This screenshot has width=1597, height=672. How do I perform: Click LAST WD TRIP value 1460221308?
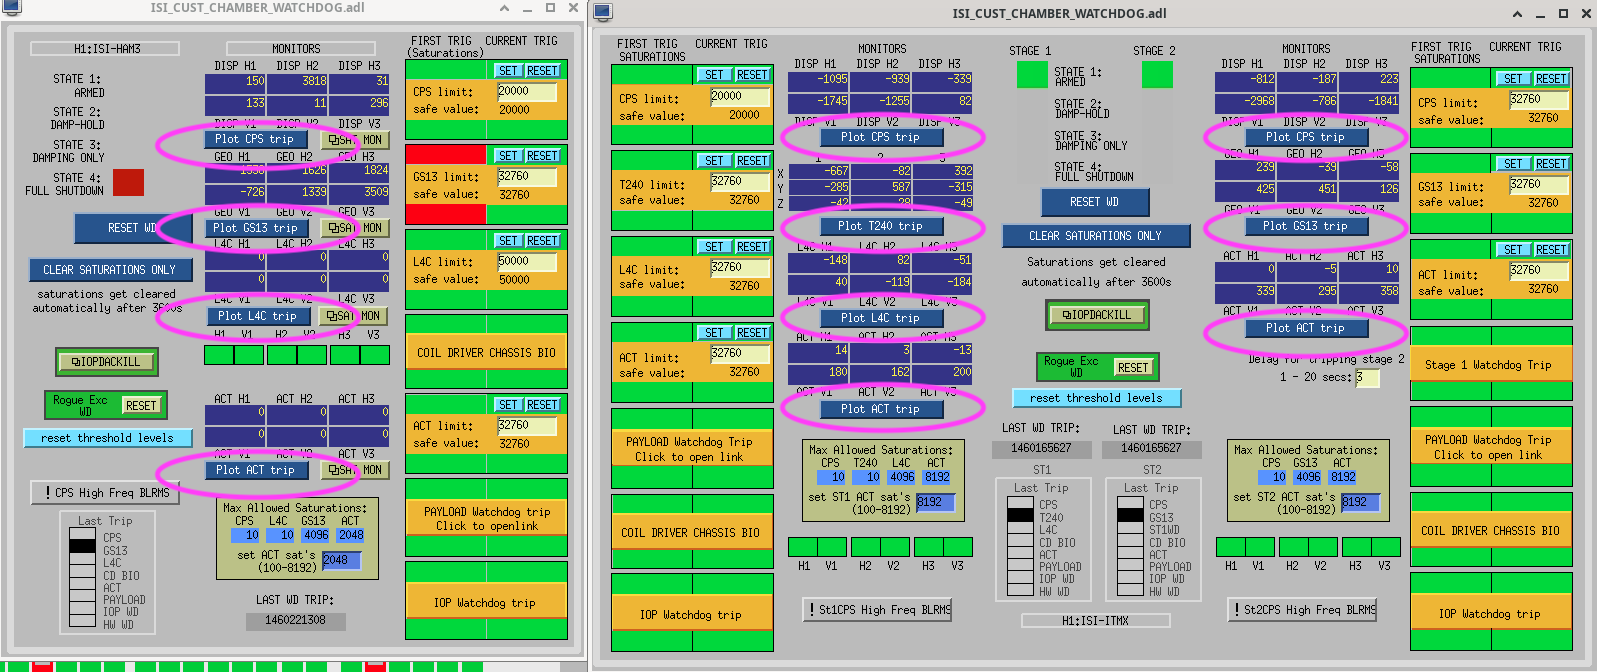click(x=295, y=620)
